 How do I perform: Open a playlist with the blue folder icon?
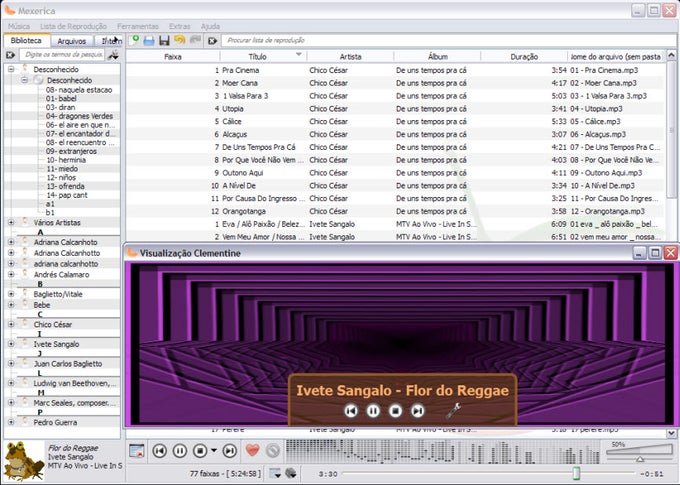[149, 40]
